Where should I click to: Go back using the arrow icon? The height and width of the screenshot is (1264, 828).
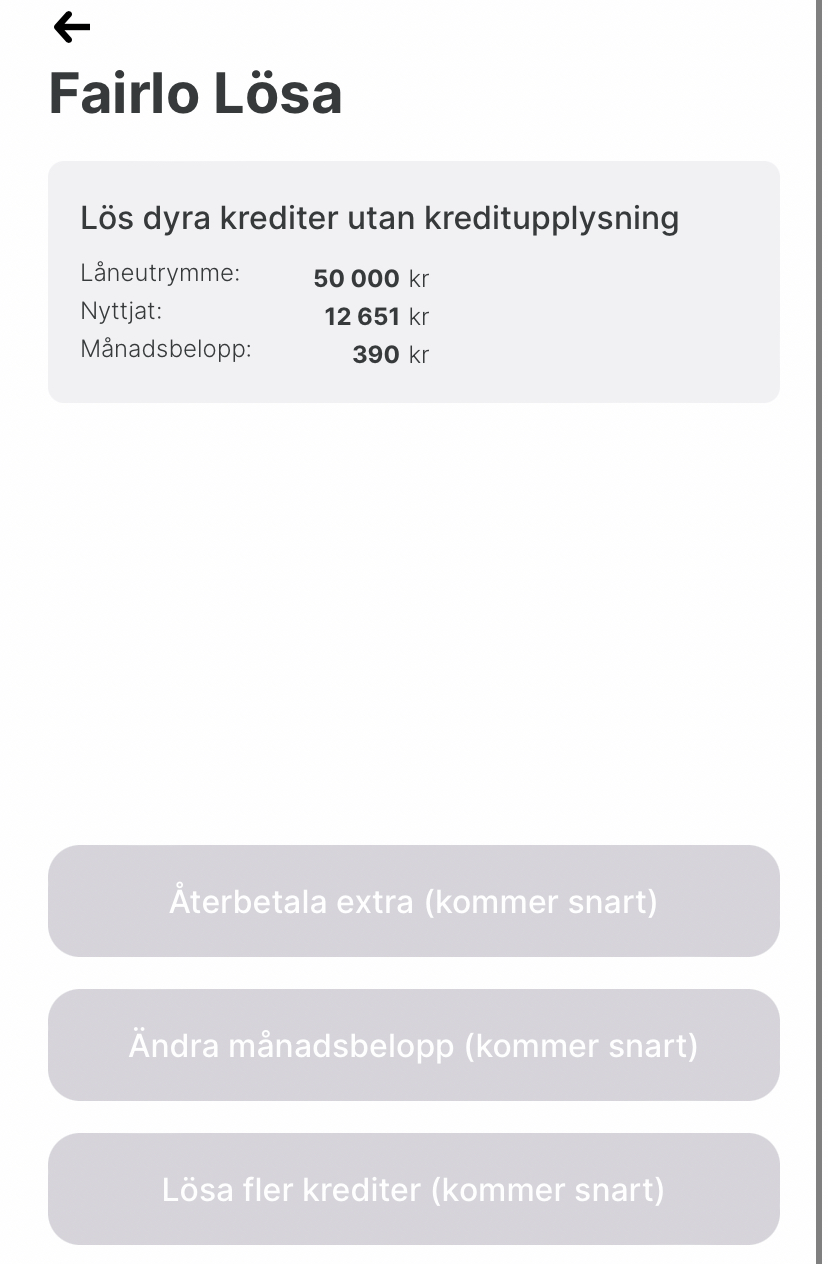(x=71, y=28)
